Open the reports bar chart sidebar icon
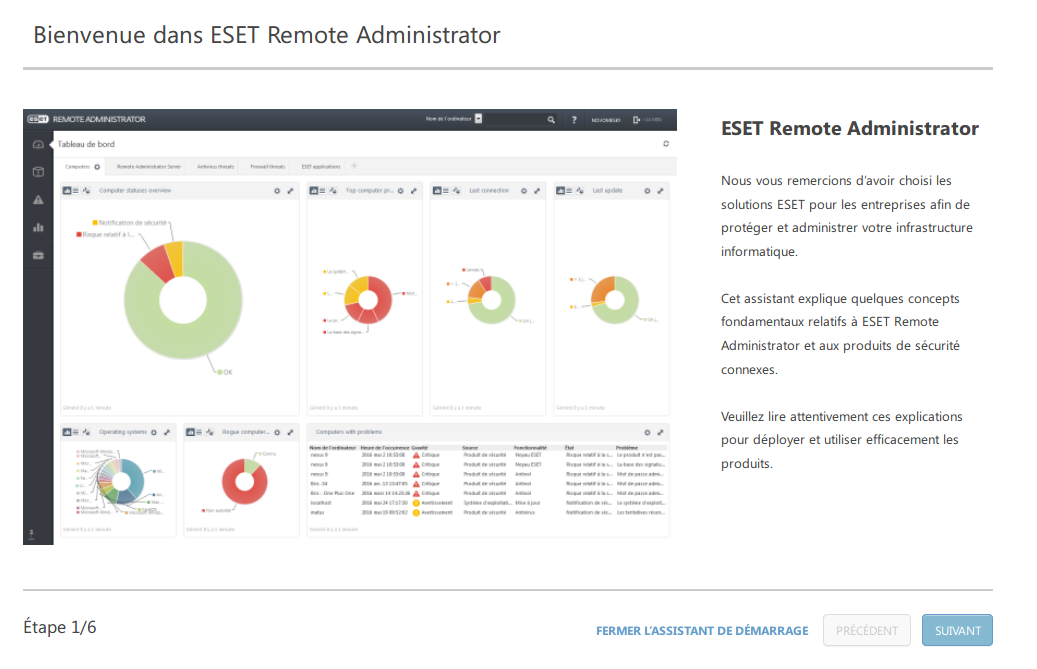Image resolution: width=1037 pixels, height=669 pixels. [x=38, y=227]
